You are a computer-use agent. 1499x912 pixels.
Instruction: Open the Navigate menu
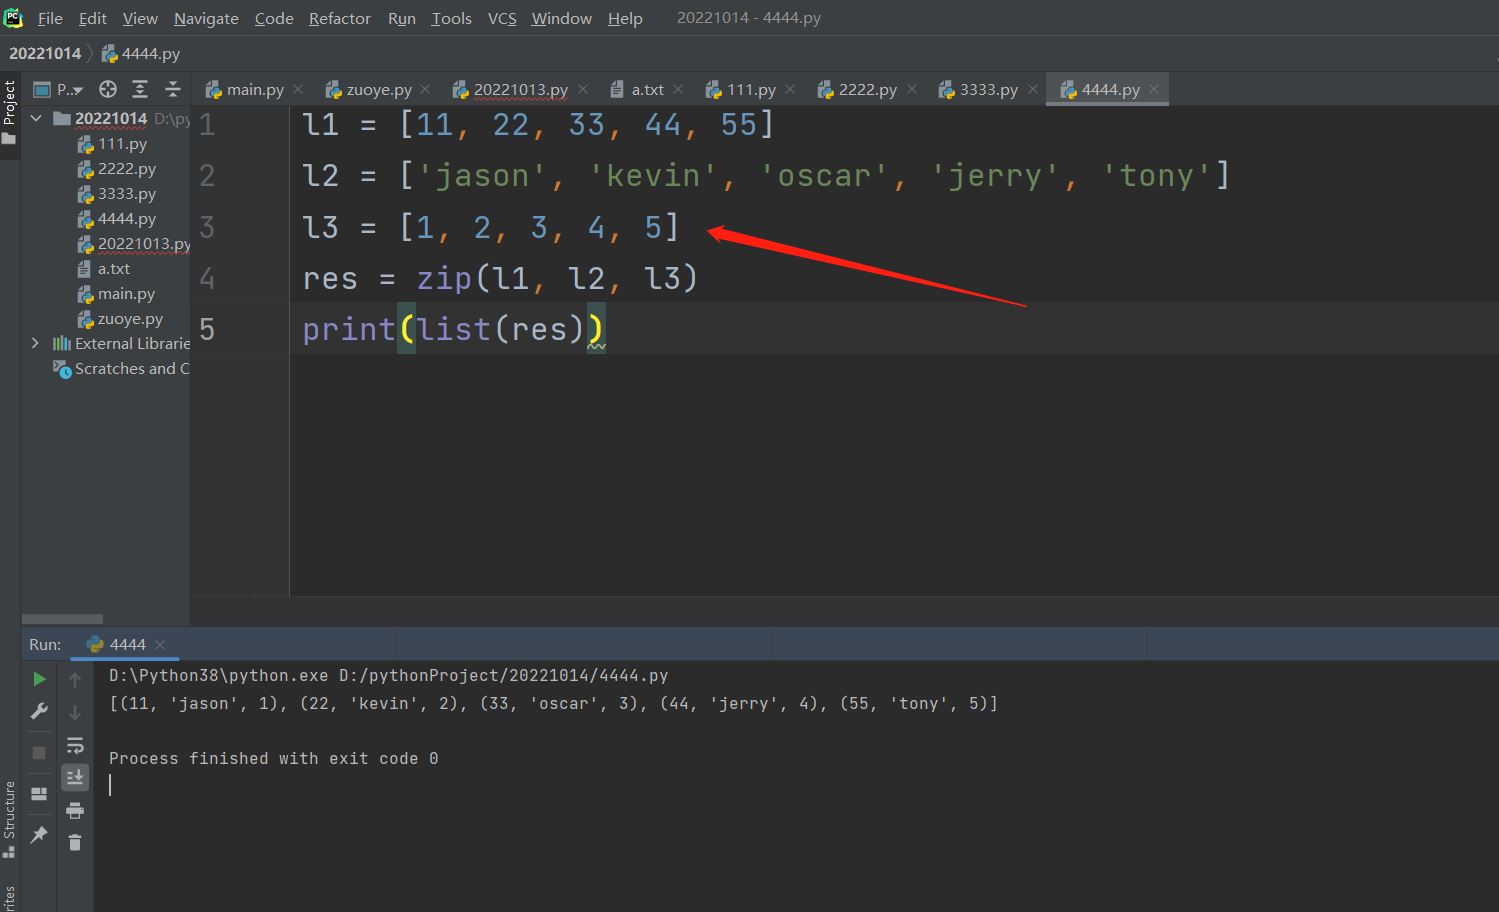point(206,18)
